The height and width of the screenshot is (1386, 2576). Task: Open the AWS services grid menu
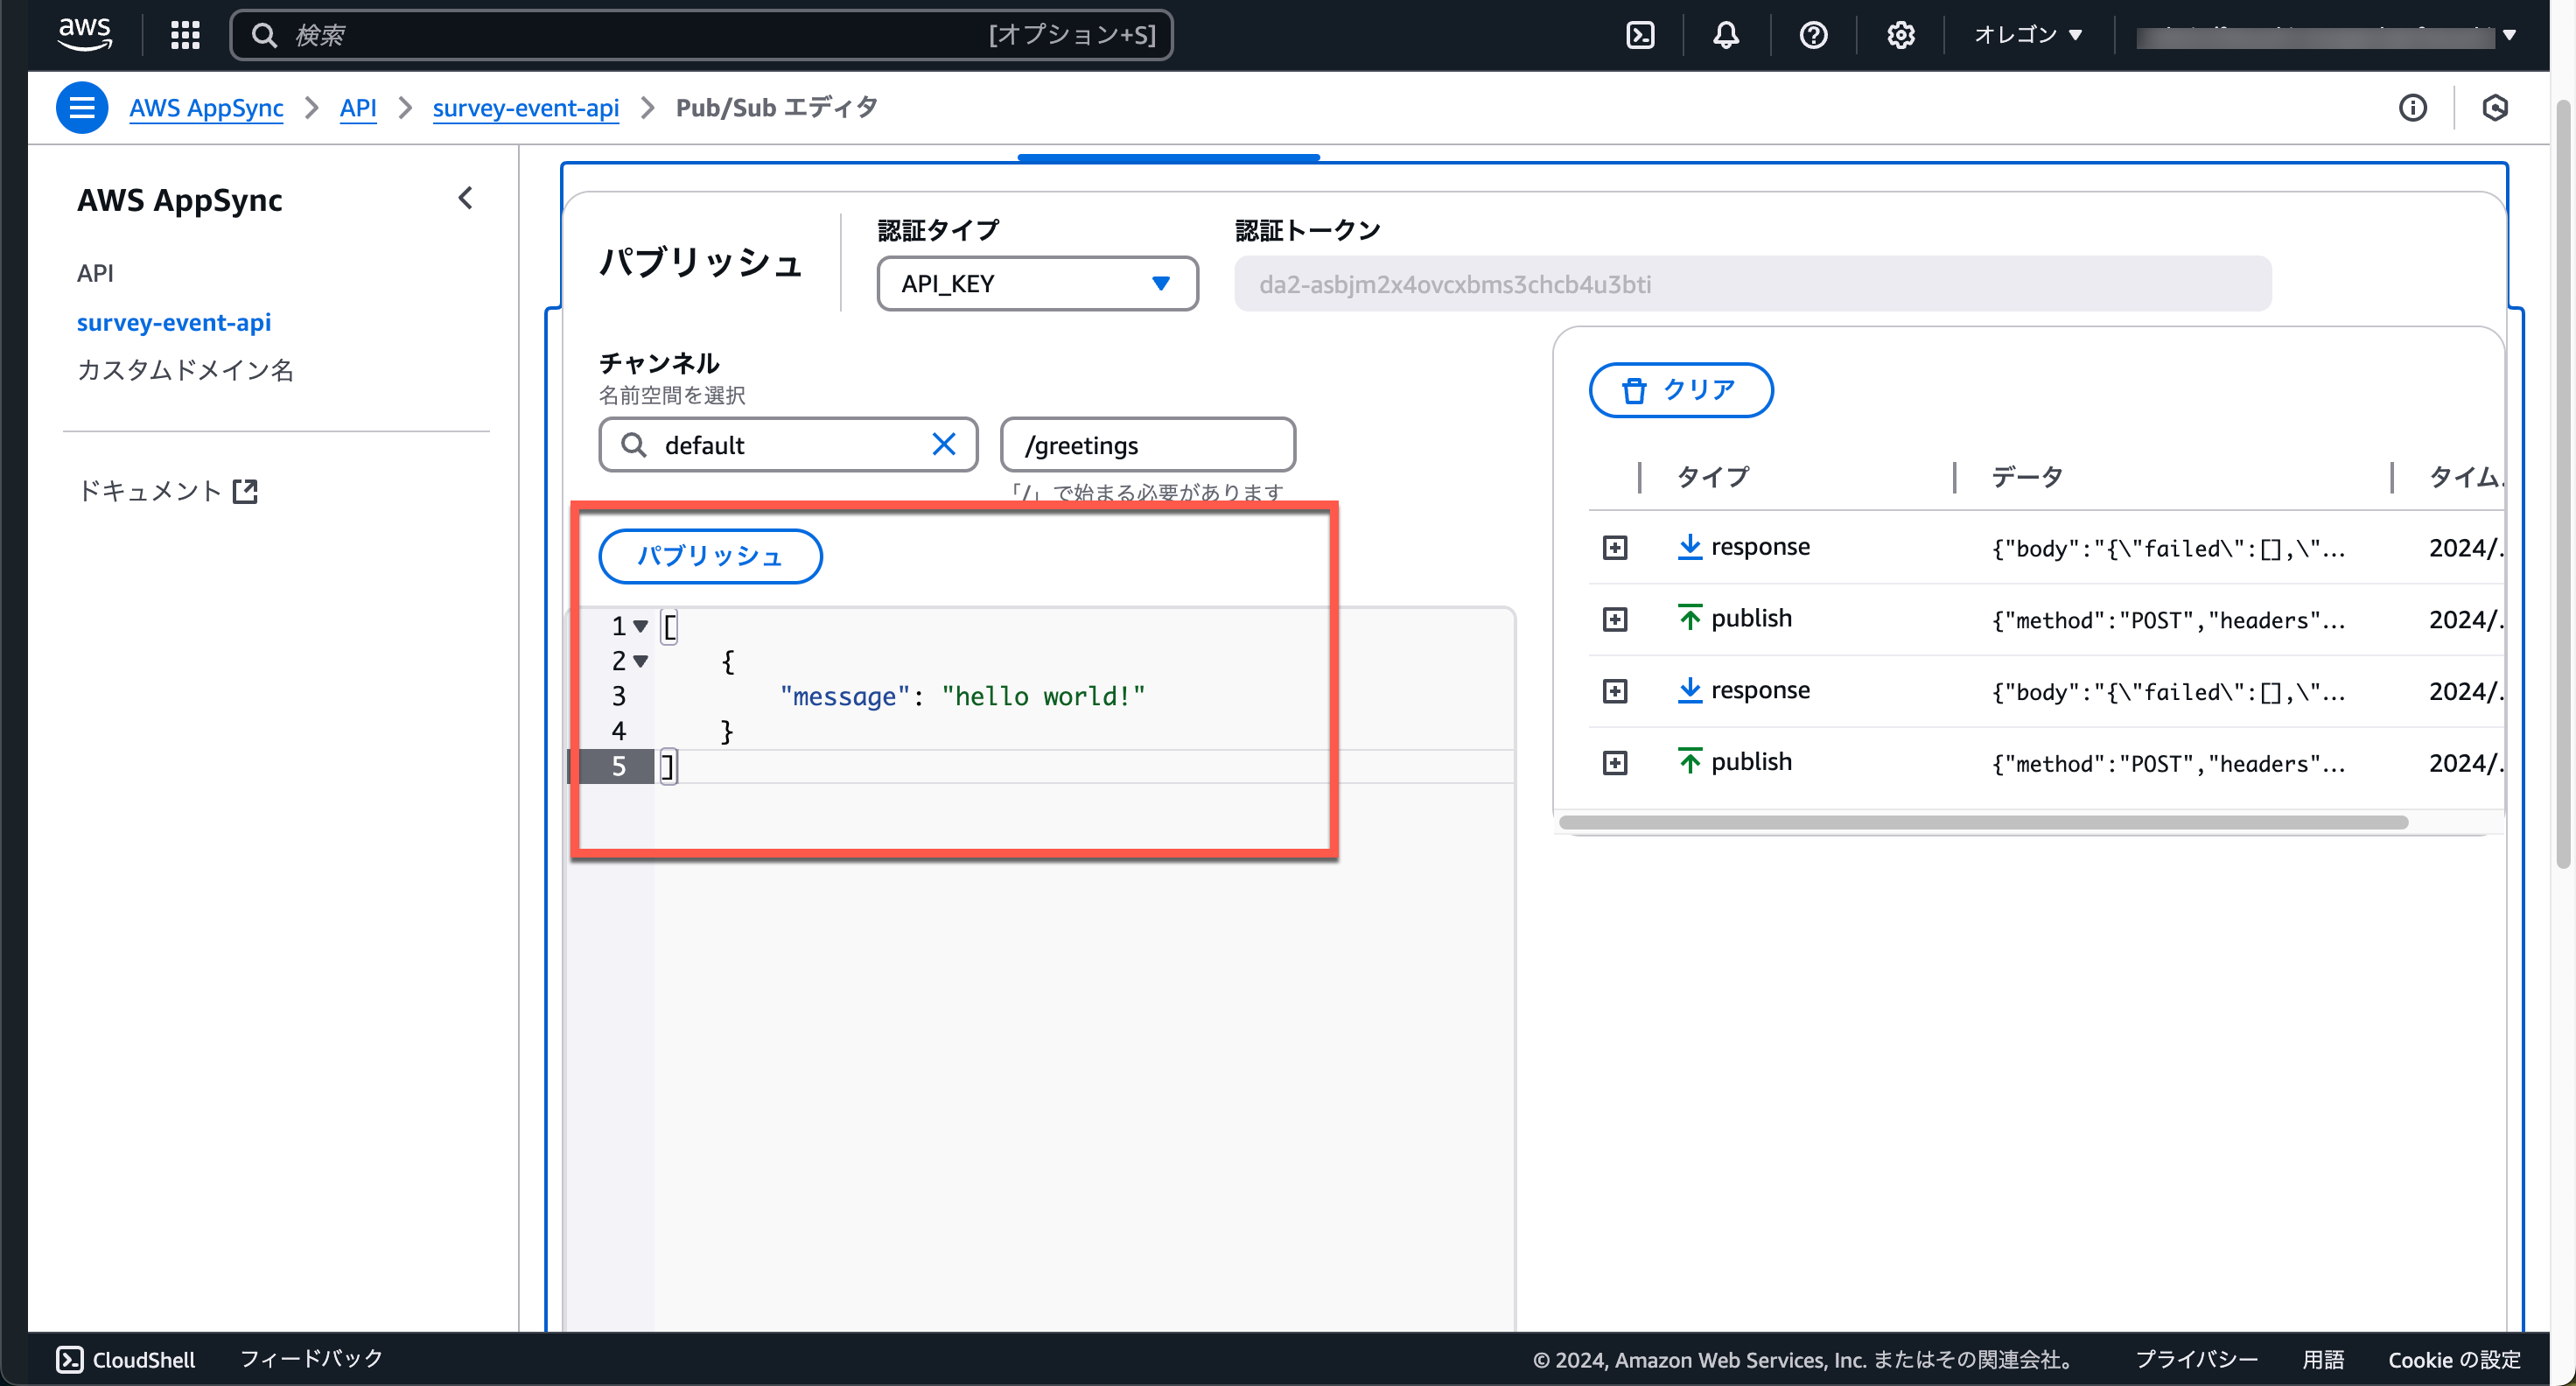click(x=185, y=35)
